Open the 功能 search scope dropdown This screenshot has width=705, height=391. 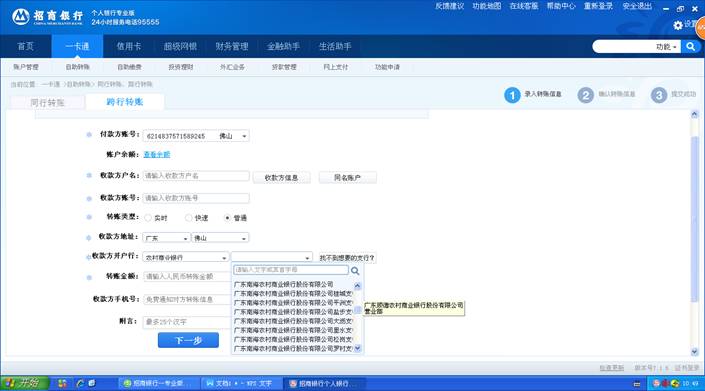[x=666, y=47]
